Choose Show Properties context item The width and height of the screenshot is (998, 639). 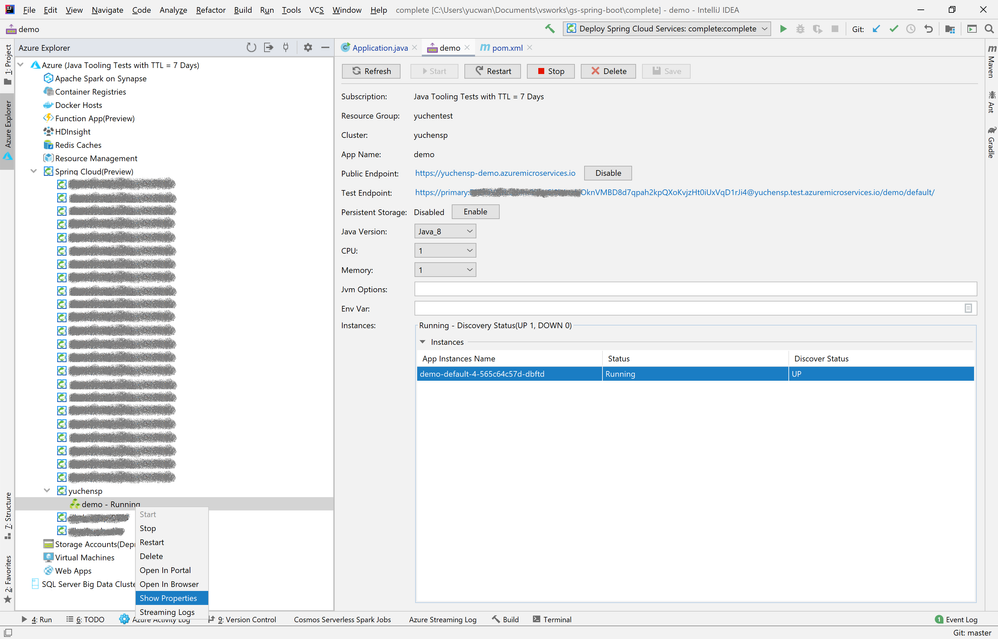point(172,598)
